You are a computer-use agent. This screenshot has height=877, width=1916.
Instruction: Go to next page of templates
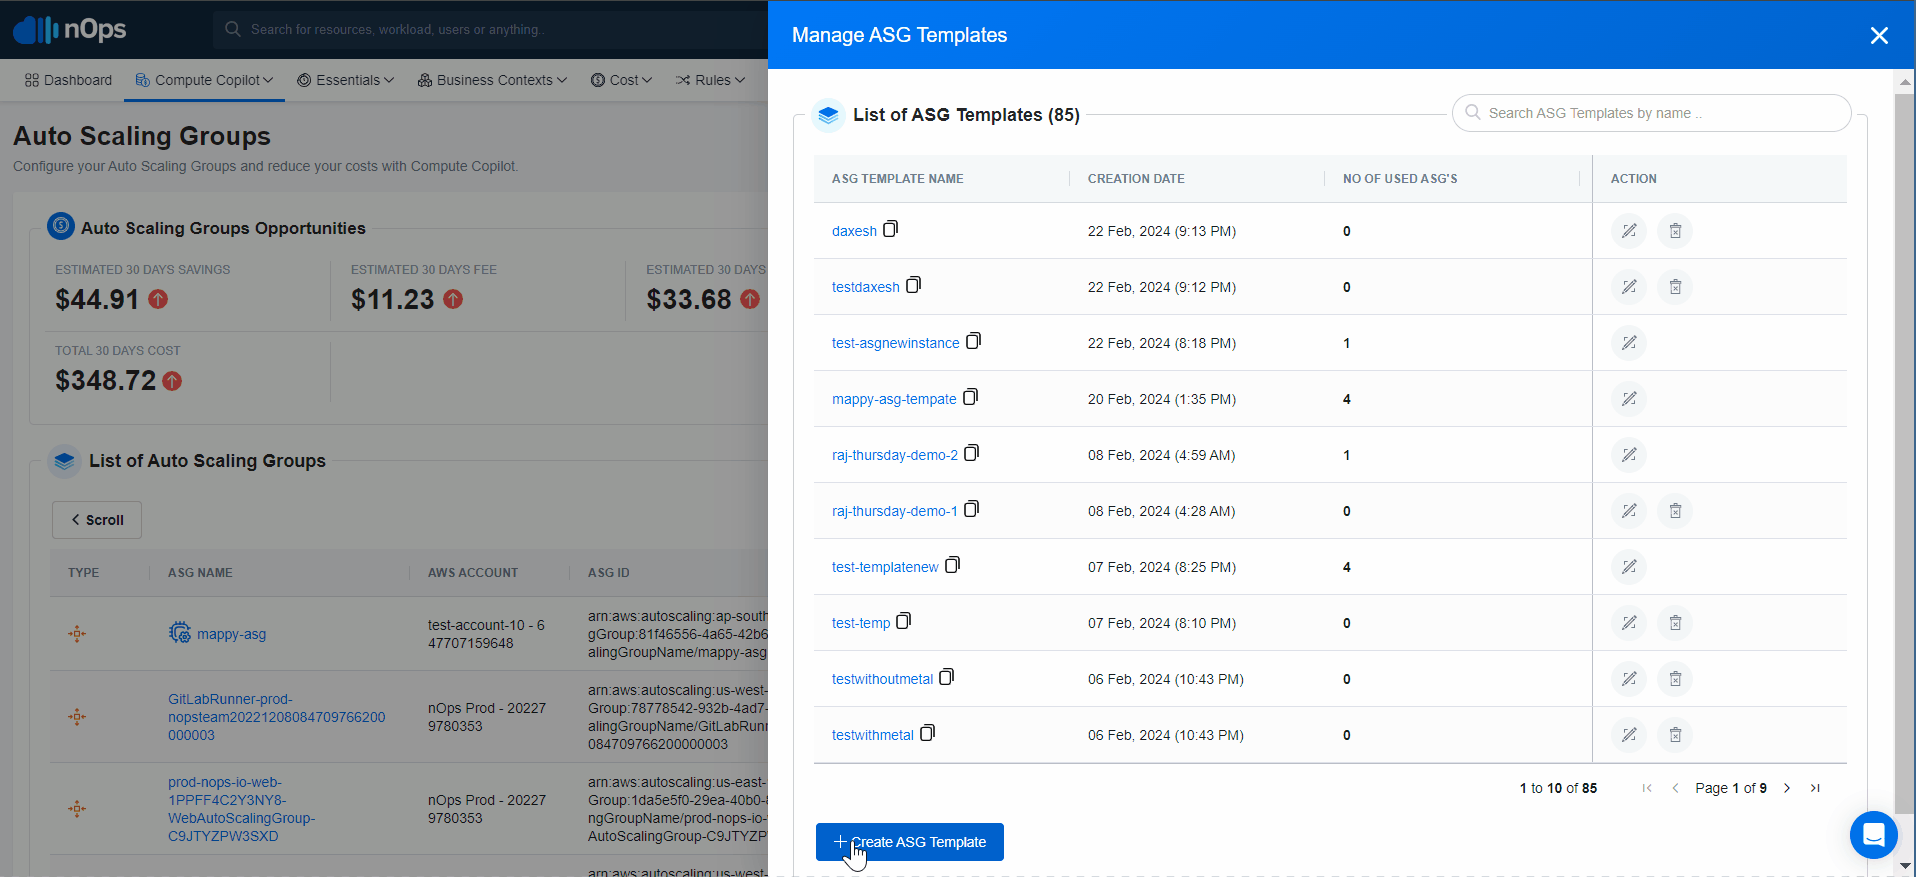click(x=1787, y=788)
